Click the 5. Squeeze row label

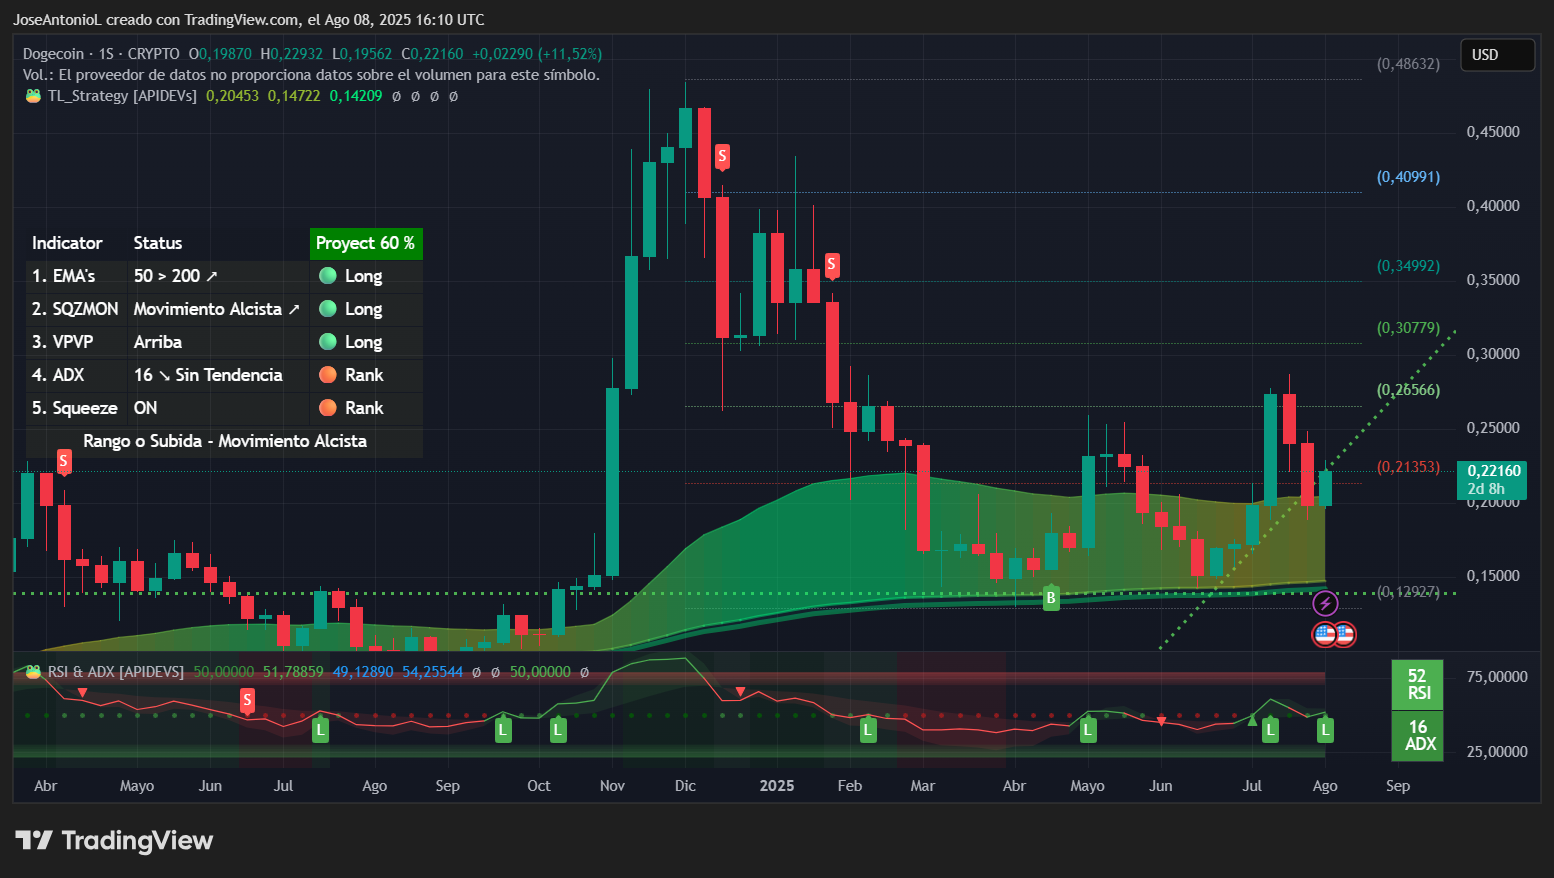click(75, 408)
